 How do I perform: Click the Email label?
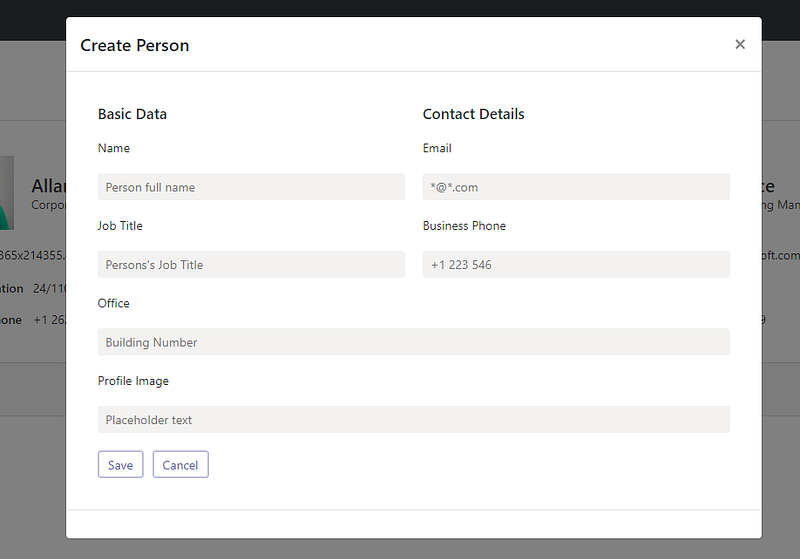pos(437,148)
